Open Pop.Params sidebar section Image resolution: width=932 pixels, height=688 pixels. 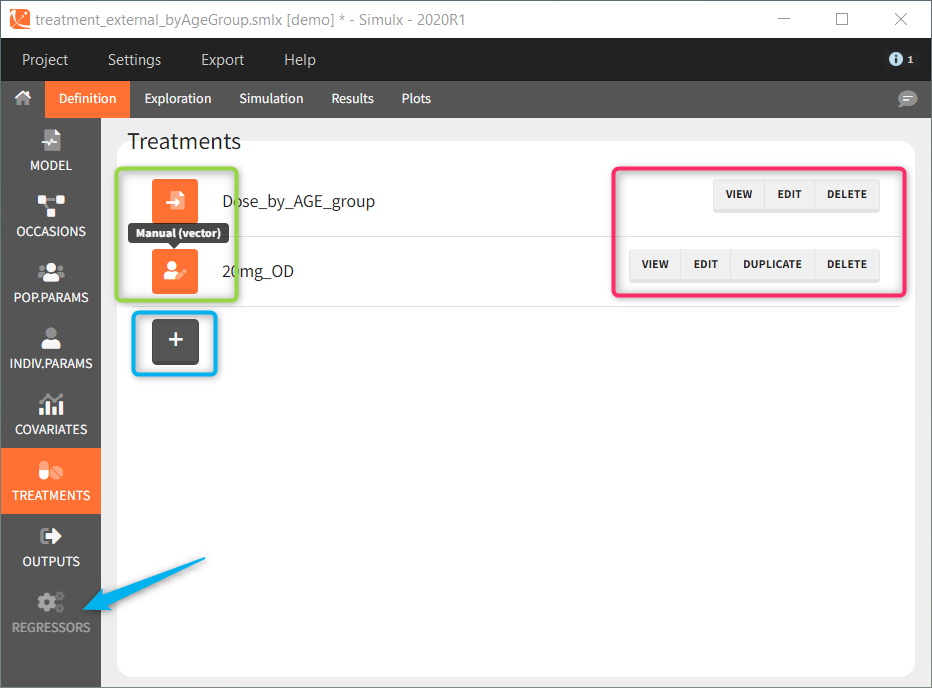pos(50,283)
